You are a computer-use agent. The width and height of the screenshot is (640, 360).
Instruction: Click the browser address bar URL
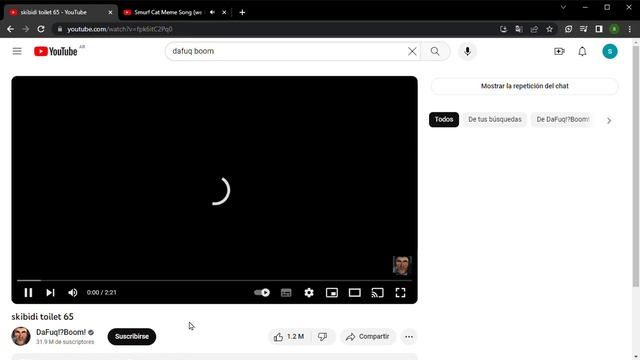click(x=120, y=29)
